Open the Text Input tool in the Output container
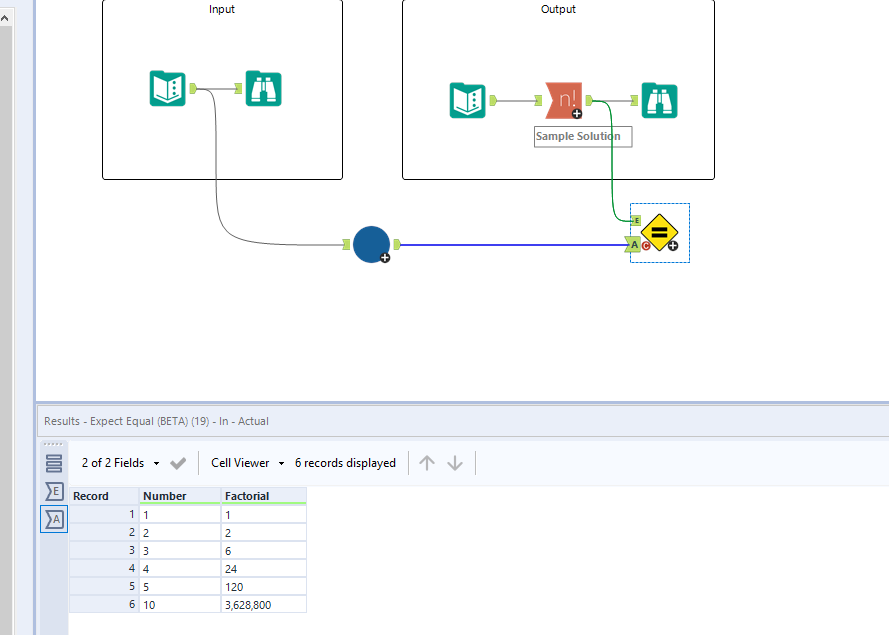Image resolution: width=889 pixels, height=635 pixels. coord(467,100)
